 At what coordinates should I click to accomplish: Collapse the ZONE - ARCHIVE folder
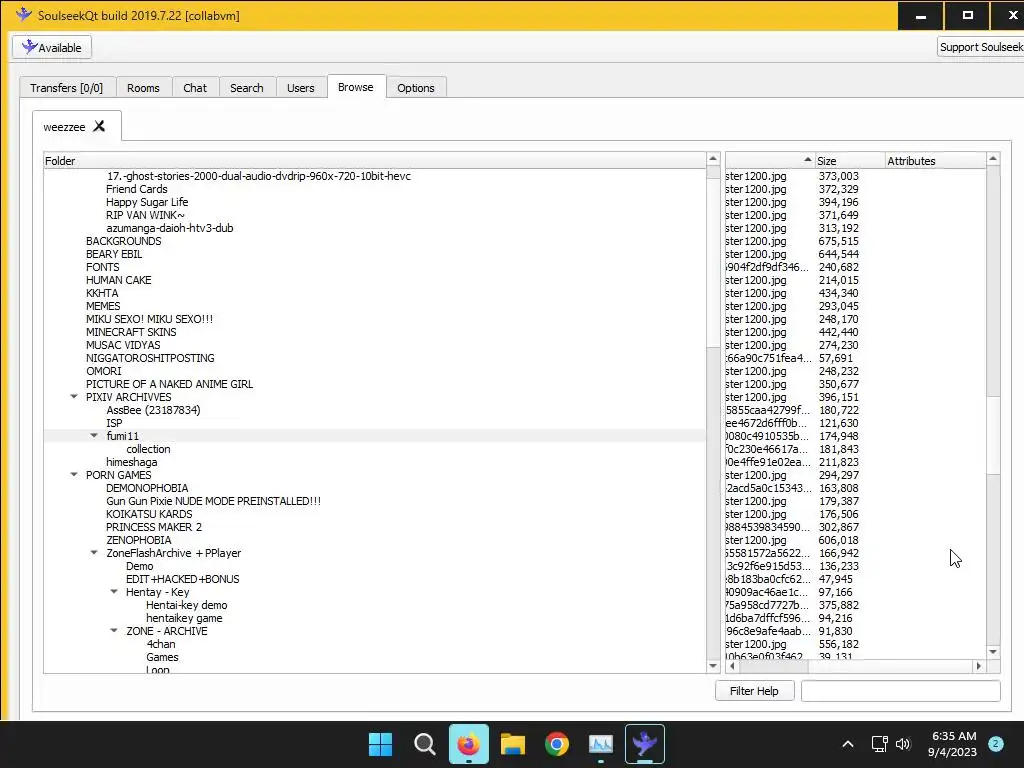(114, 631)
